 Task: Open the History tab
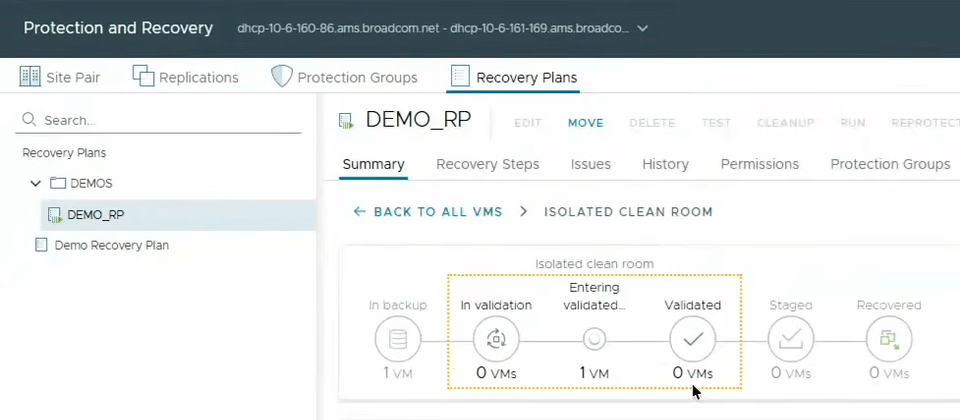(666, 164)
